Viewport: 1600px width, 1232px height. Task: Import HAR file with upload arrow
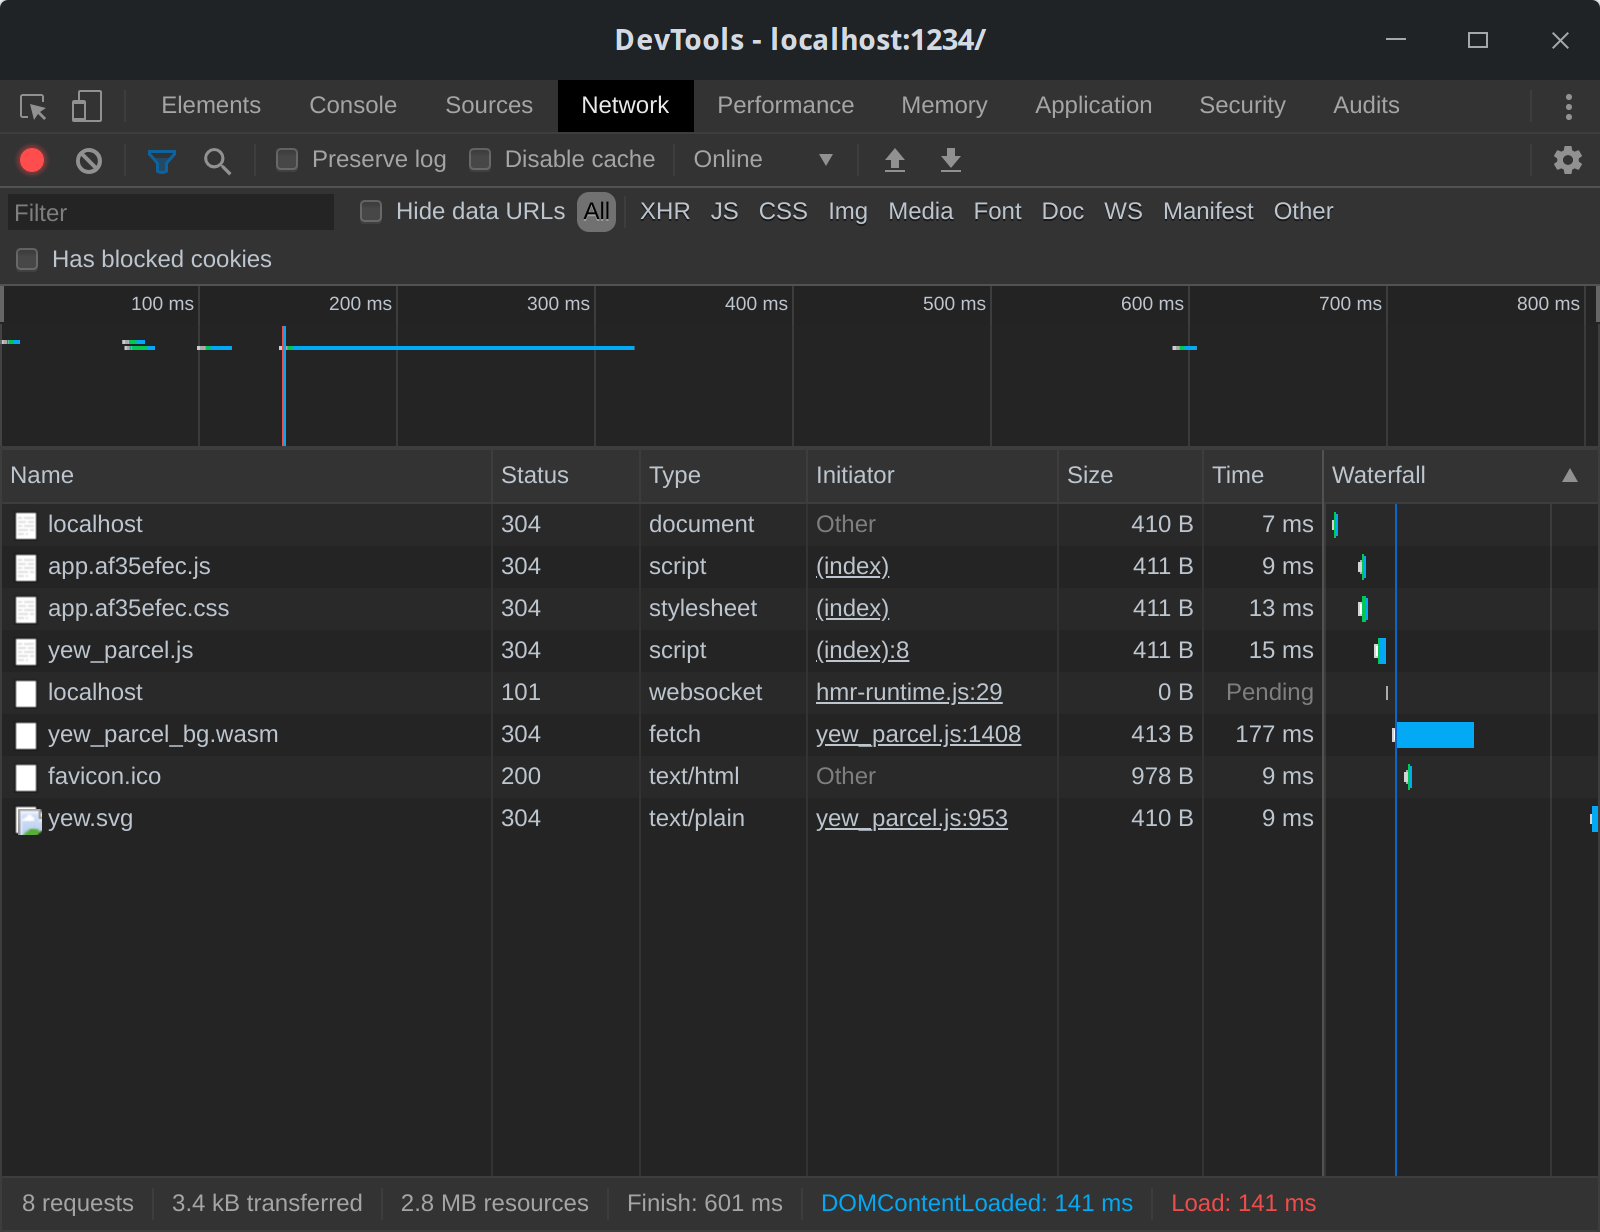[x=895, y=160]
